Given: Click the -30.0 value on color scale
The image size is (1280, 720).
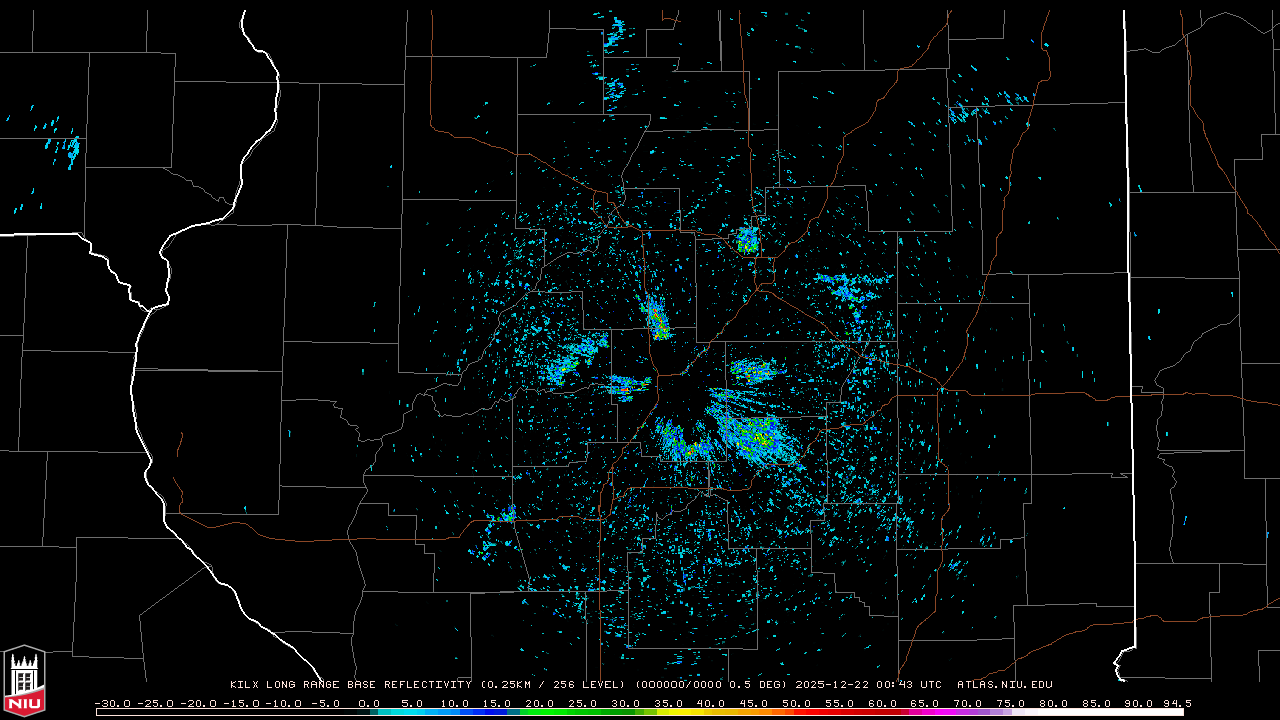Looking at the screenshot, I should click(113, 703).
